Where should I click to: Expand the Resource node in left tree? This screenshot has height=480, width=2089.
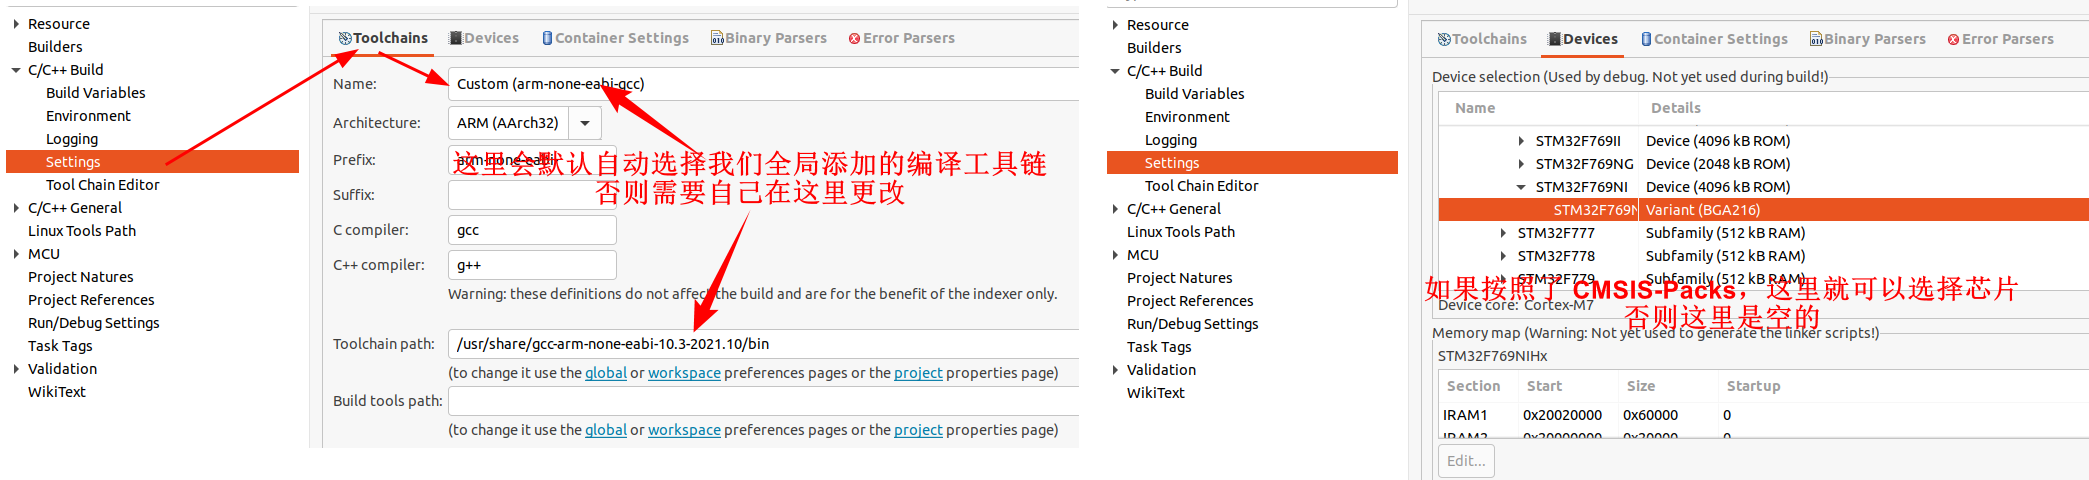tap(16, 24)
